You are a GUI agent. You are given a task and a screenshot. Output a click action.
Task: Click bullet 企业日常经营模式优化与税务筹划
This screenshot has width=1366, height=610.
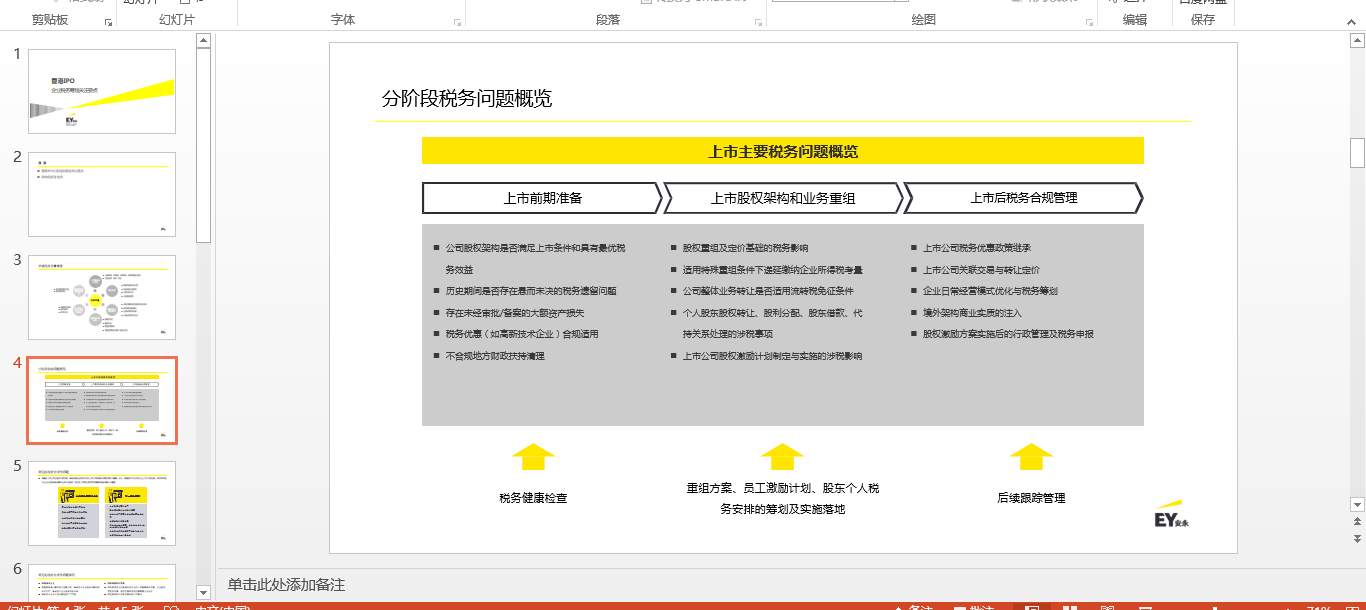(990, 291)
